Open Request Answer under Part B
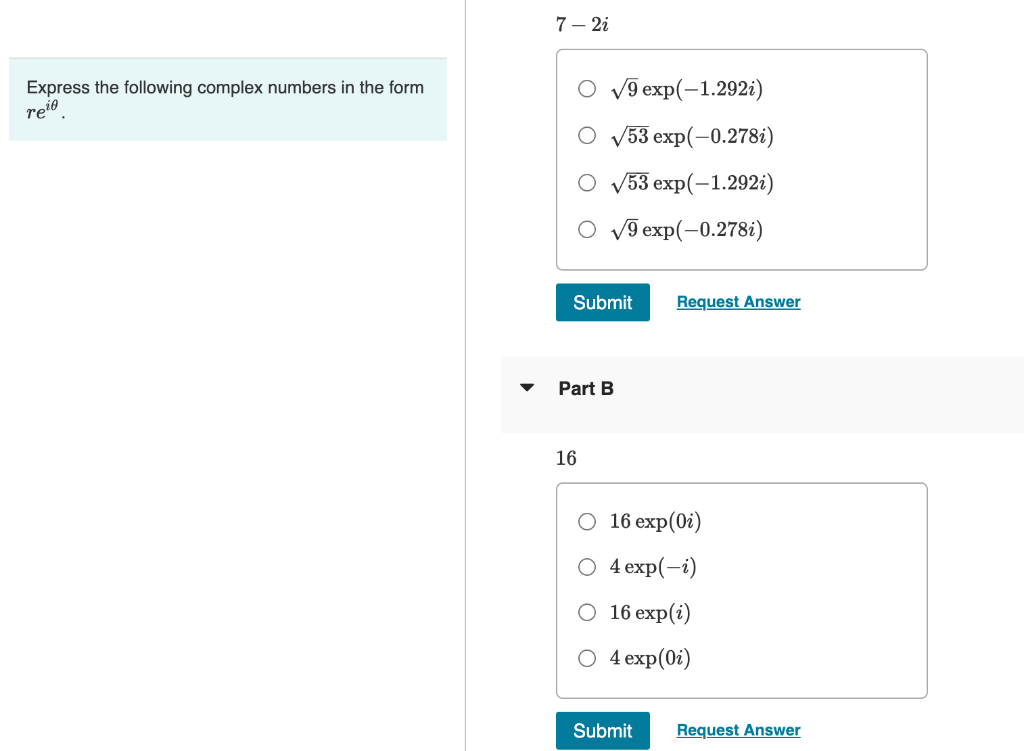Screen dimensions: 1024x751 tap(738, 730)
